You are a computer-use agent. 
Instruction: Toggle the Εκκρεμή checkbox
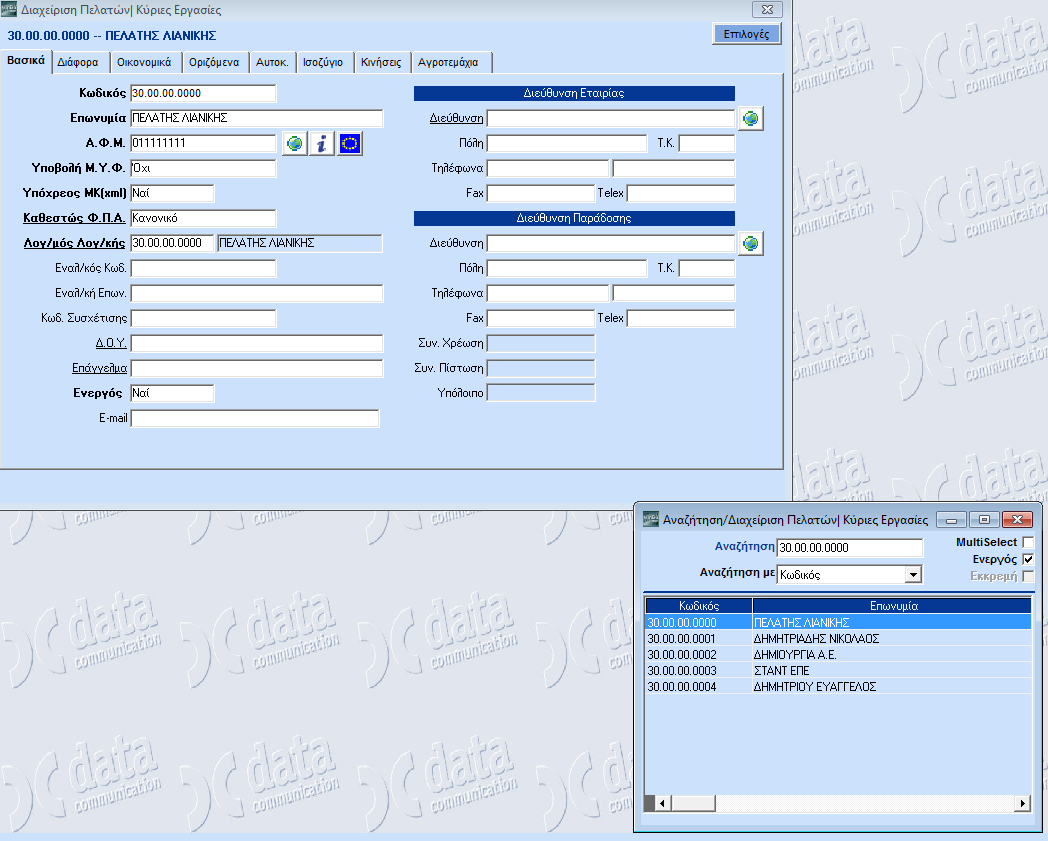[1028, 576]
